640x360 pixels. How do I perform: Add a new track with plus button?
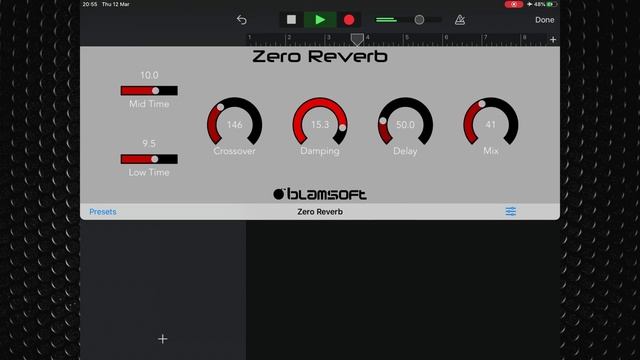162,339
